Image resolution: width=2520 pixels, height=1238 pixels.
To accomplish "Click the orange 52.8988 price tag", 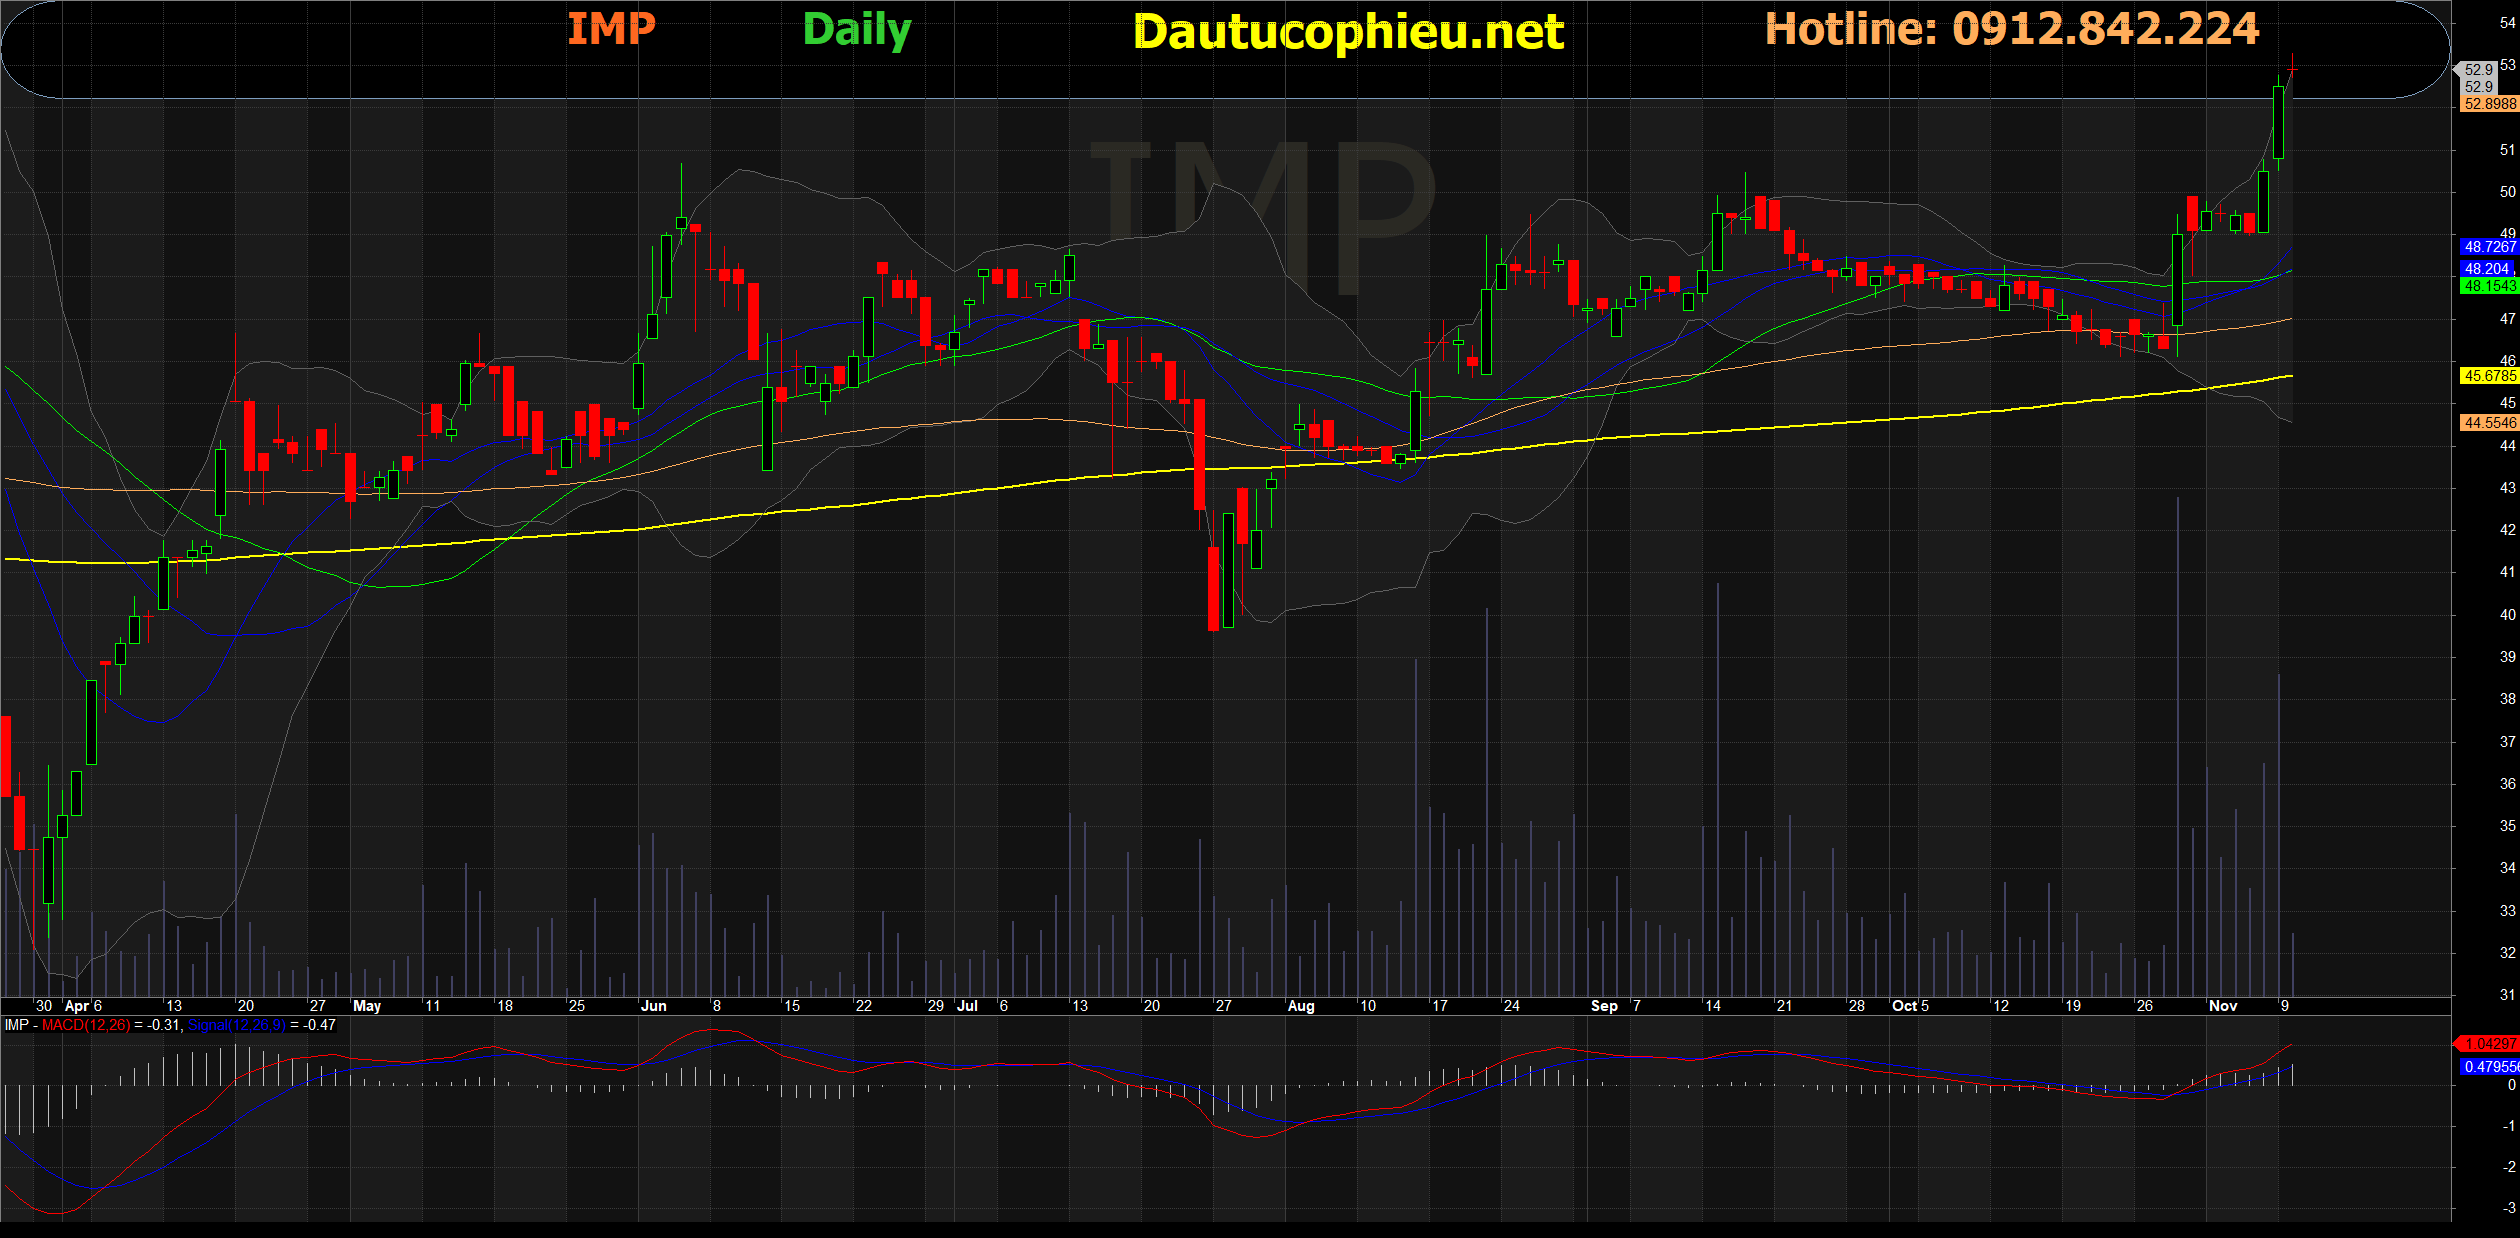I will (2489, 104).
